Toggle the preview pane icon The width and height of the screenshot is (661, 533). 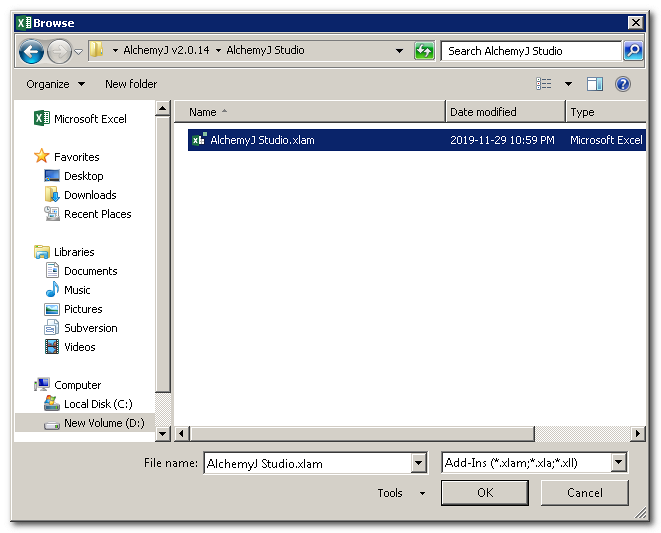tap(594, 84)
